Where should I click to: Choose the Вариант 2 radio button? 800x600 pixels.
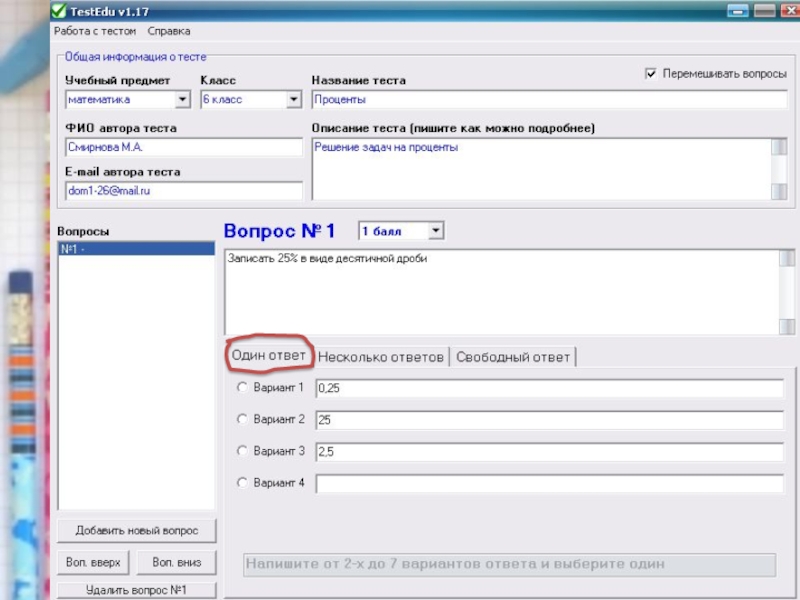click(x=241, y=419)
